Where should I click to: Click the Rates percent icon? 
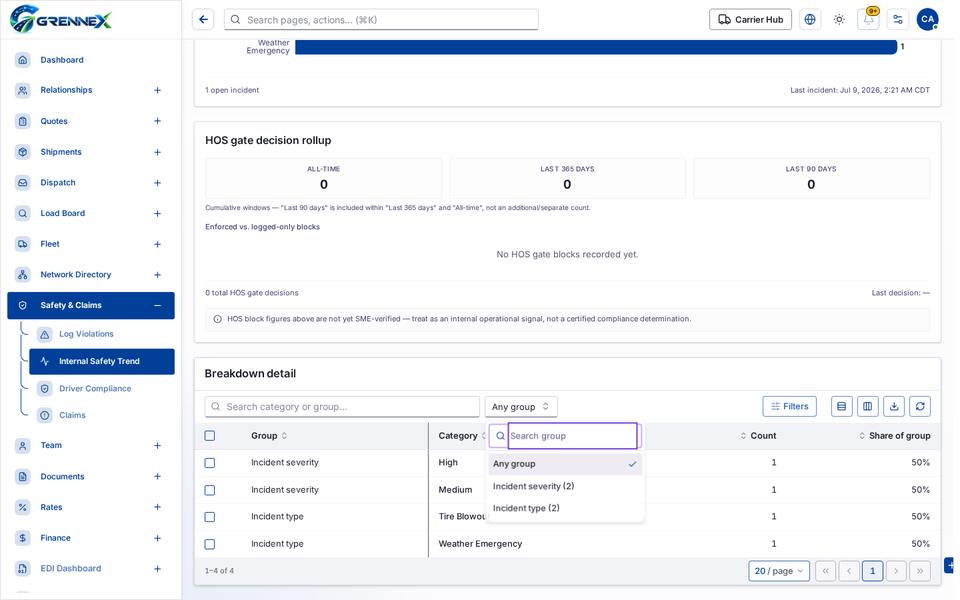tap(23, 507)
